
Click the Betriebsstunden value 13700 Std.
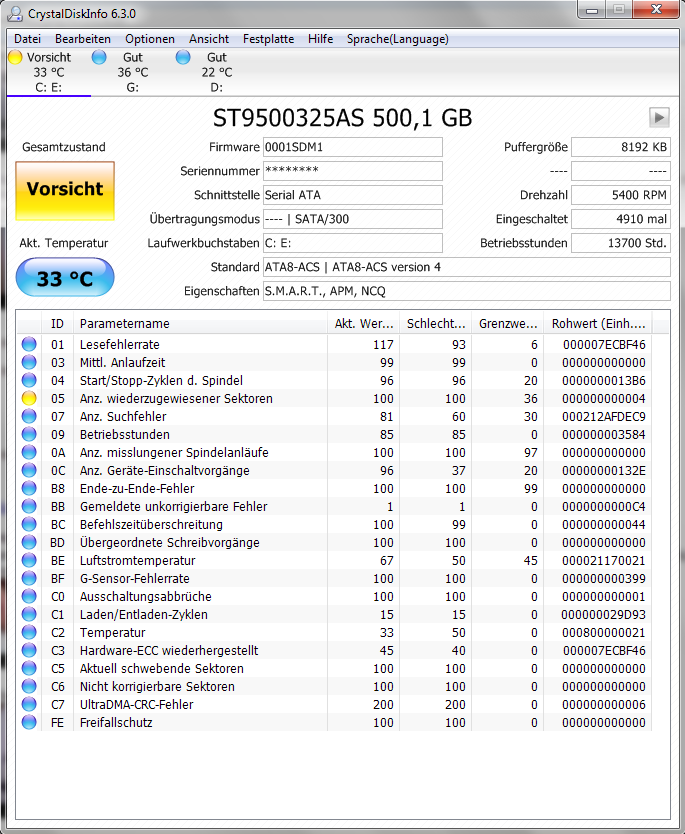621,243
